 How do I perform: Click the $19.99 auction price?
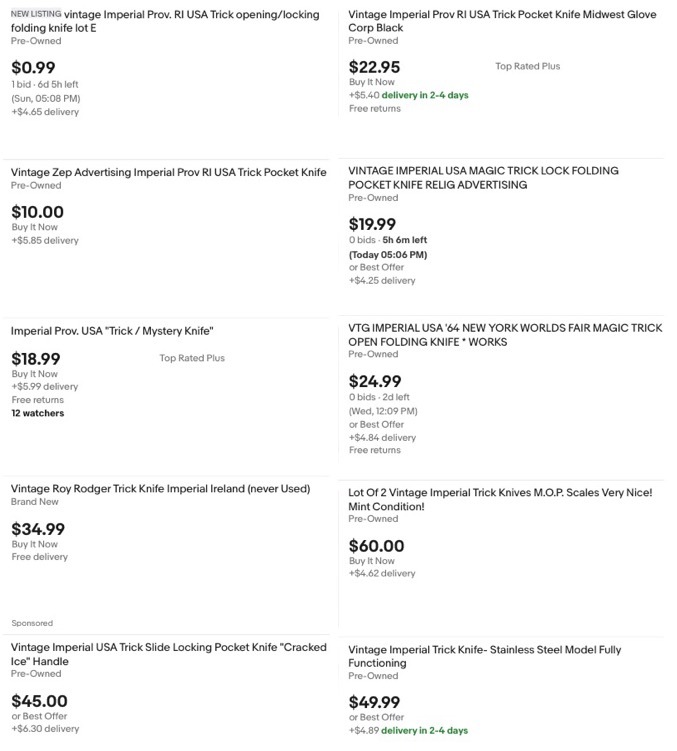pos(372,224)
